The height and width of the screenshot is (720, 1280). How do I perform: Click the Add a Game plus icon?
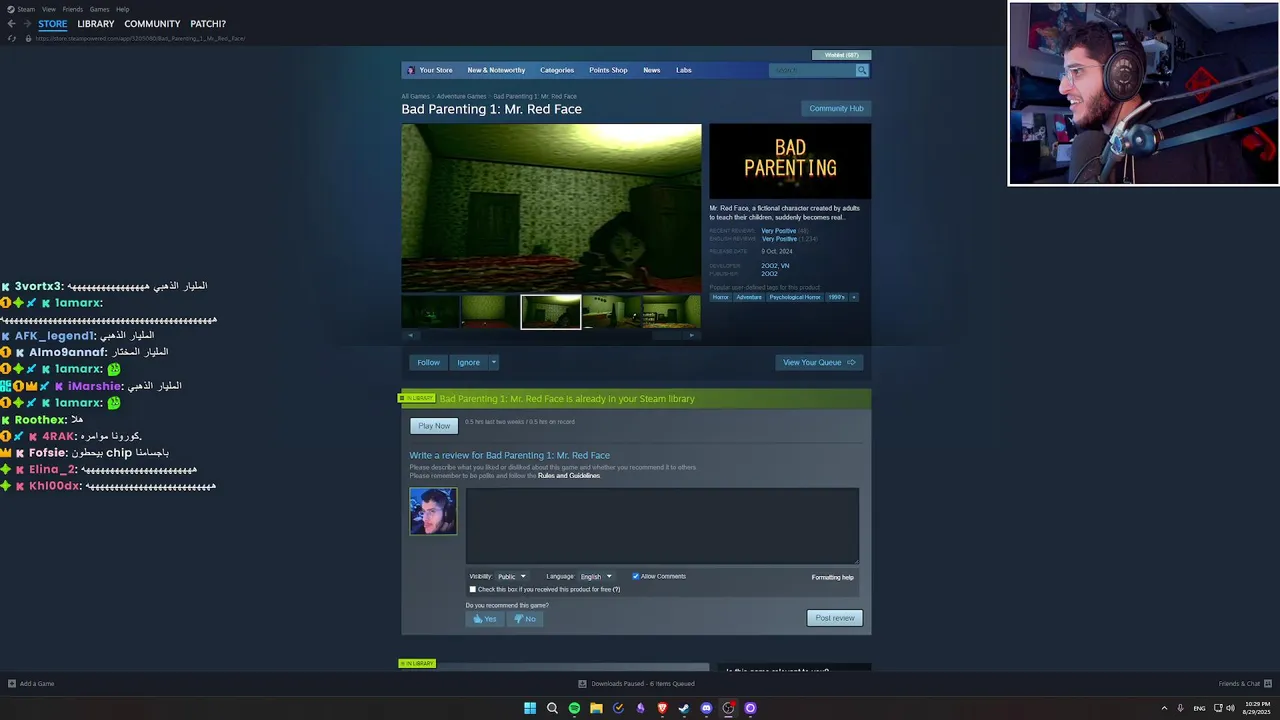(12, 684)
